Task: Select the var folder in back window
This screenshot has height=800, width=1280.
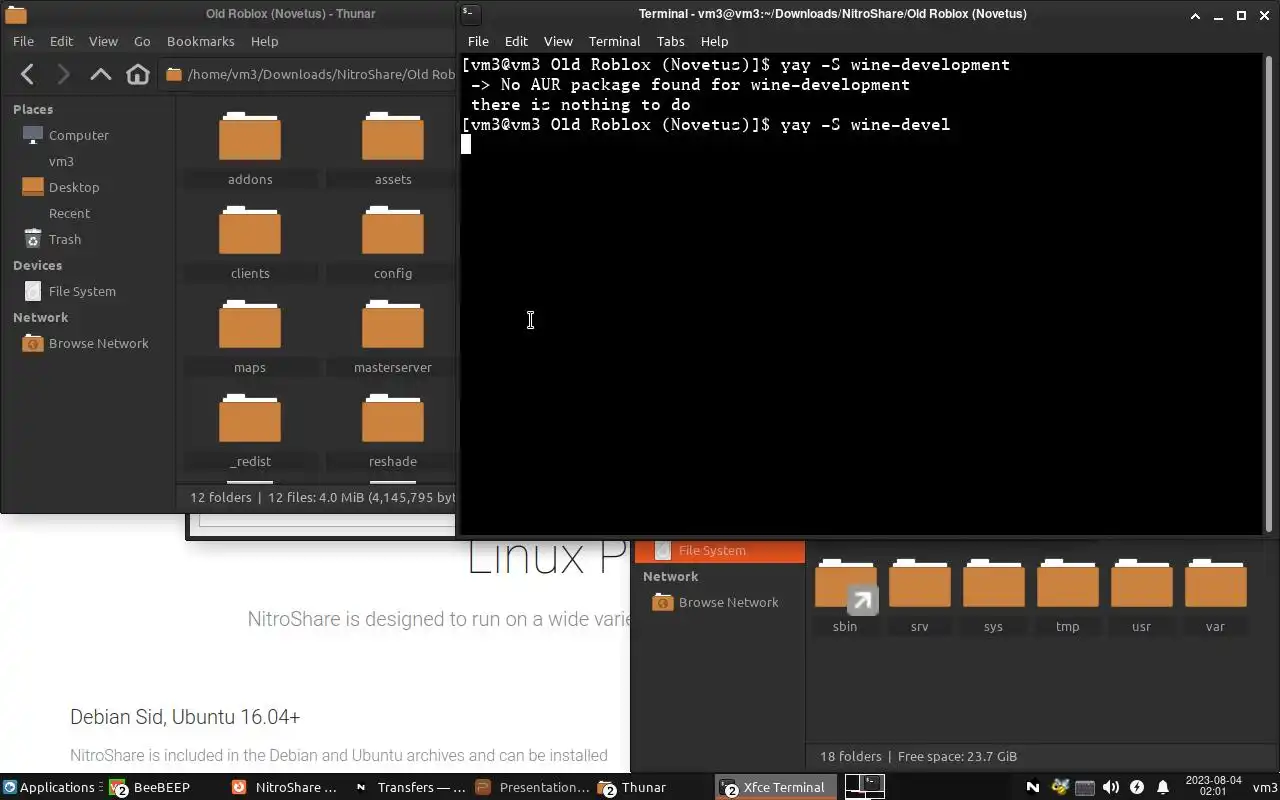Action: (1215, 595)
